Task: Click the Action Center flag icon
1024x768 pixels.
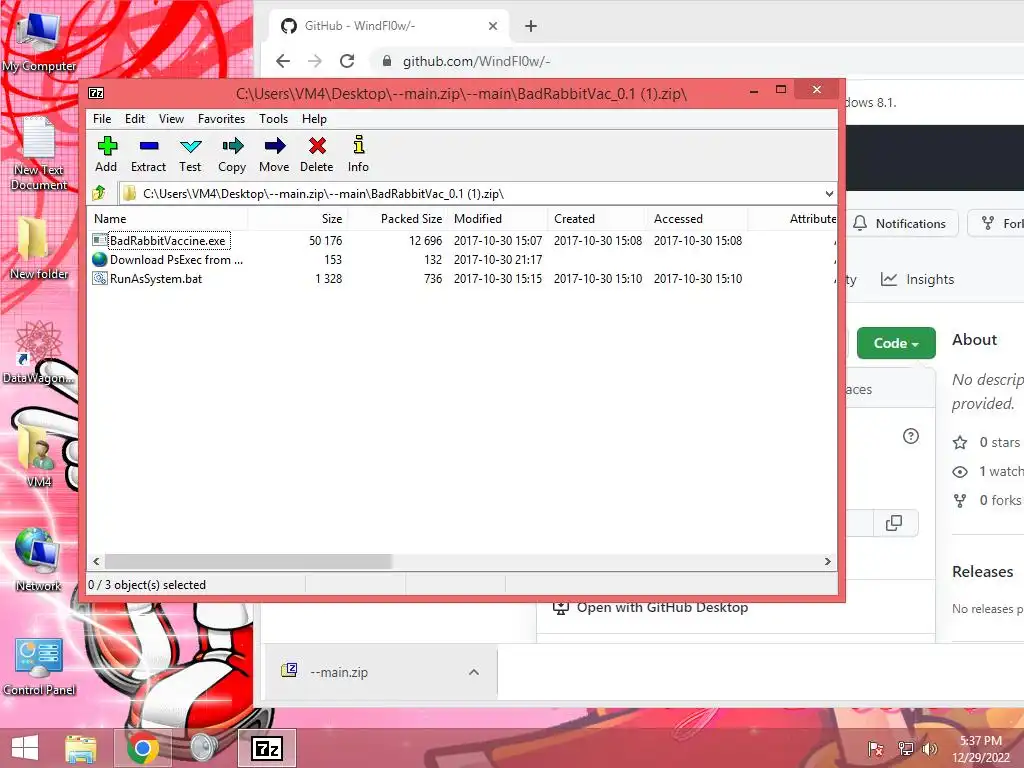Action: pyautogui.click(x=876, y=748)
